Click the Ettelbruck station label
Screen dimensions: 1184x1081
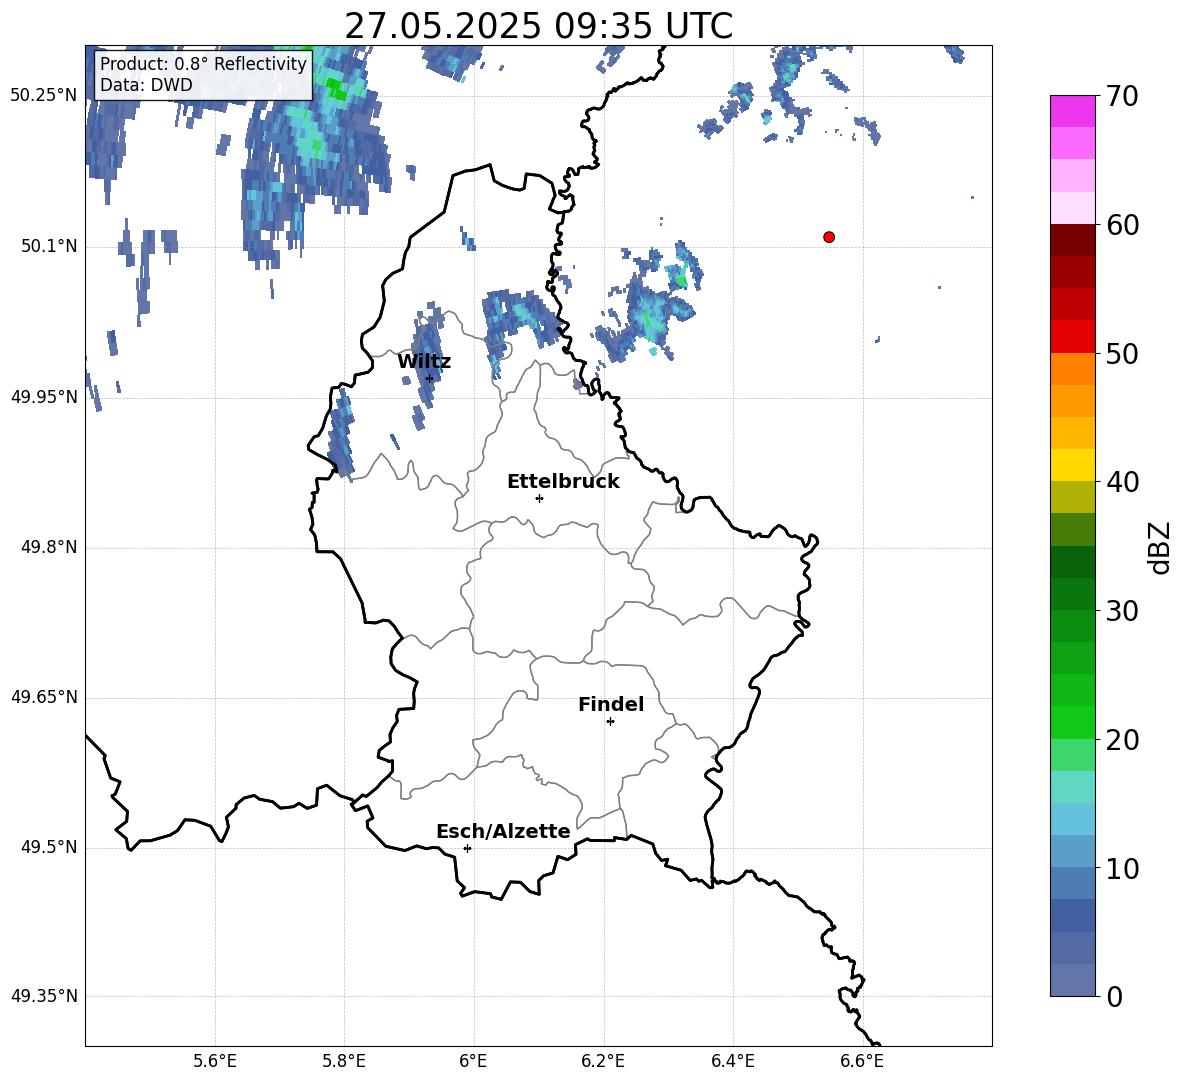click(563, 482)
